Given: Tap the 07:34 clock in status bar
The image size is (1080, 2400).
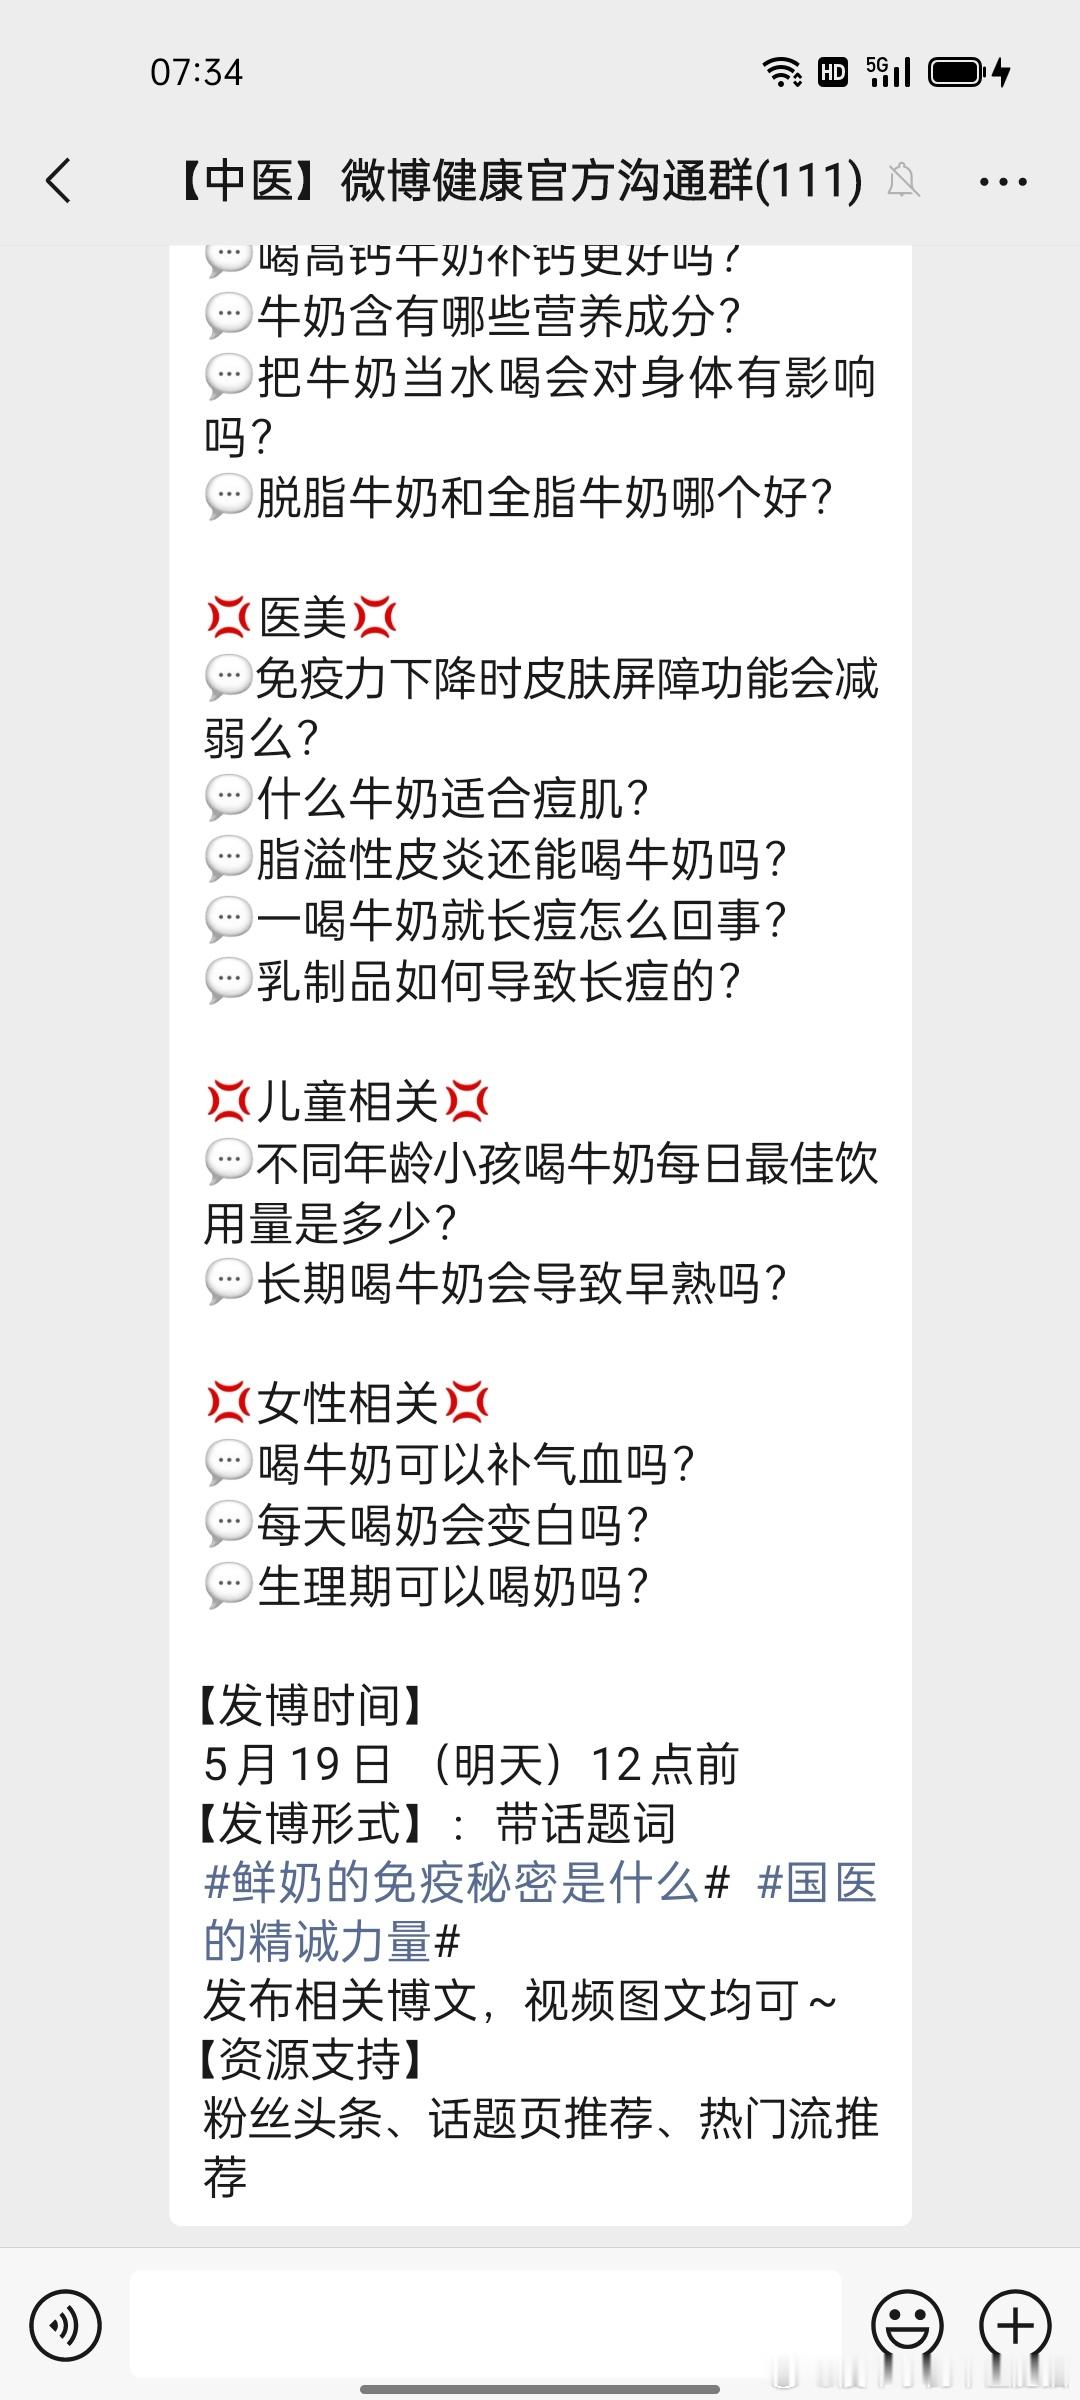Looking at the screenshot, I should pyautogui.click(x=196, y=73).
